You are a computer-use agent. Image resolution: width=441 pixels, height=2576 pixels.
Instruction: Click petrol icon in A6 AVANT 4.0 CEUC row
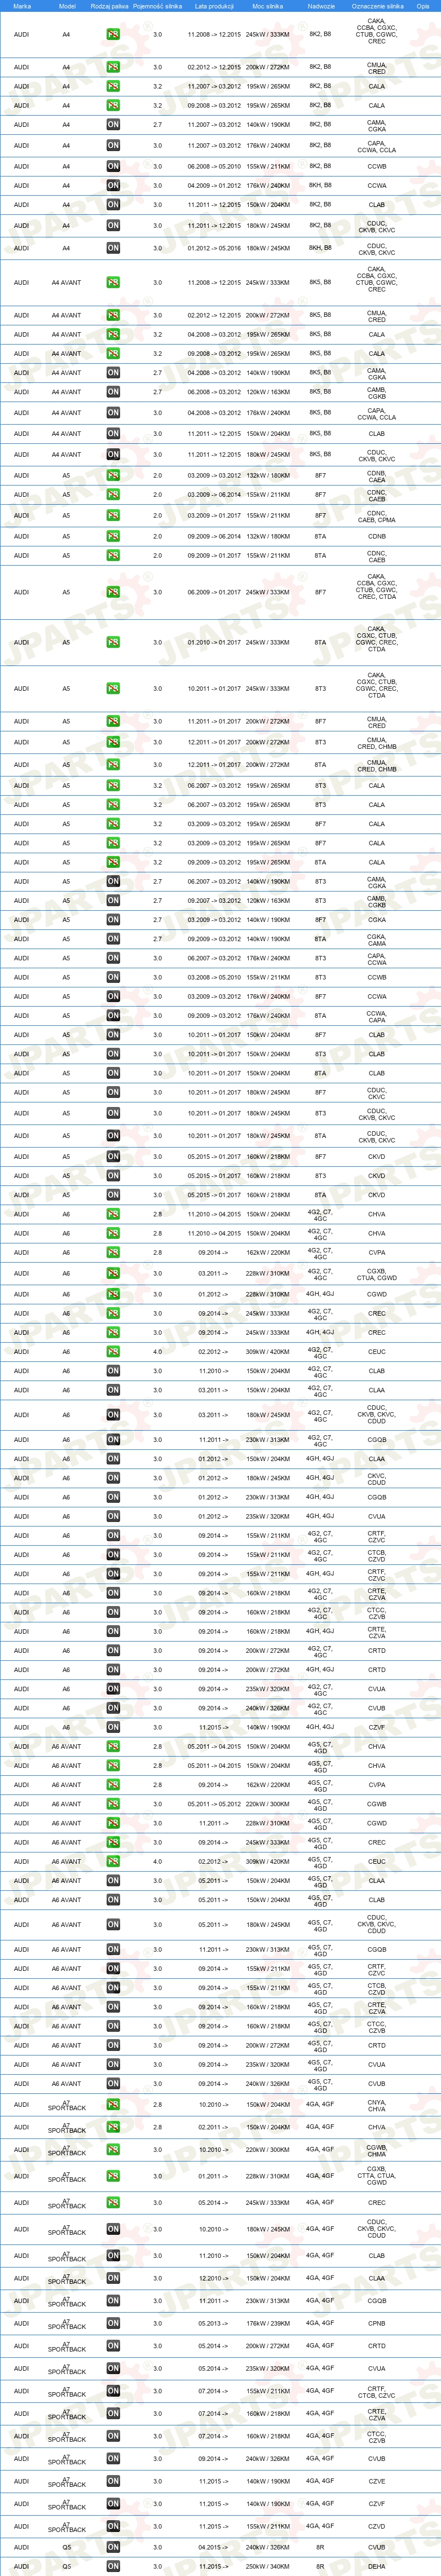point(113,1861)
